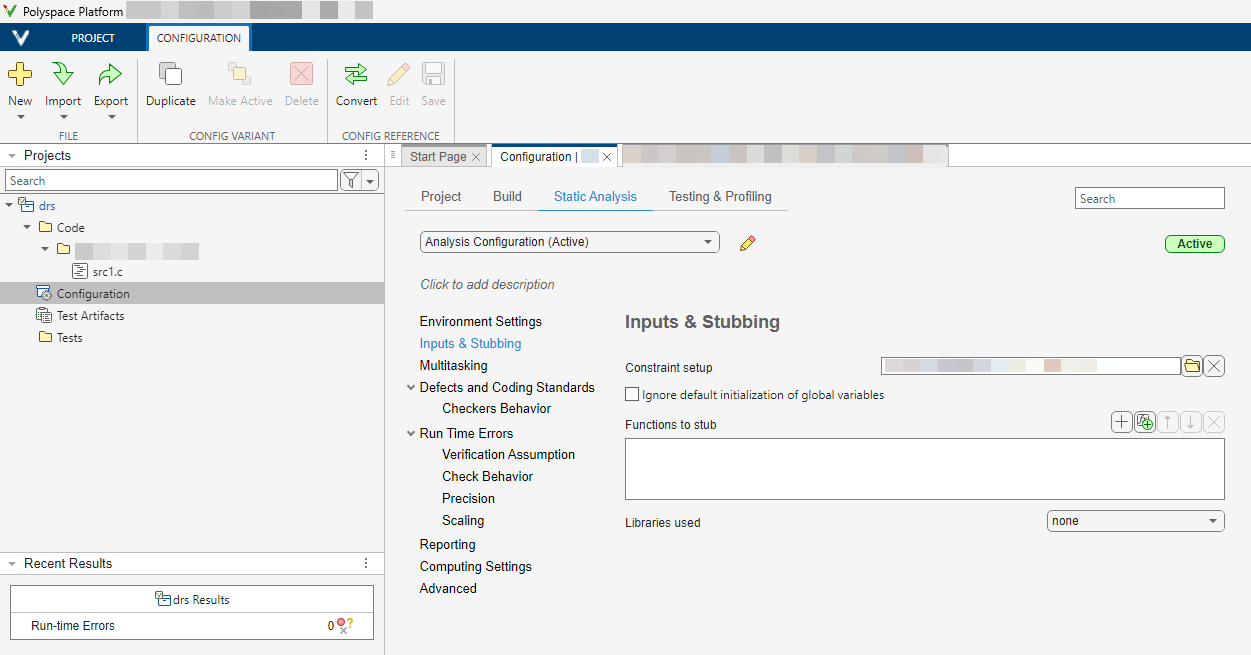Enable Ignore default initialization of global variables
1251x655 pixels.
pos(632,395)
